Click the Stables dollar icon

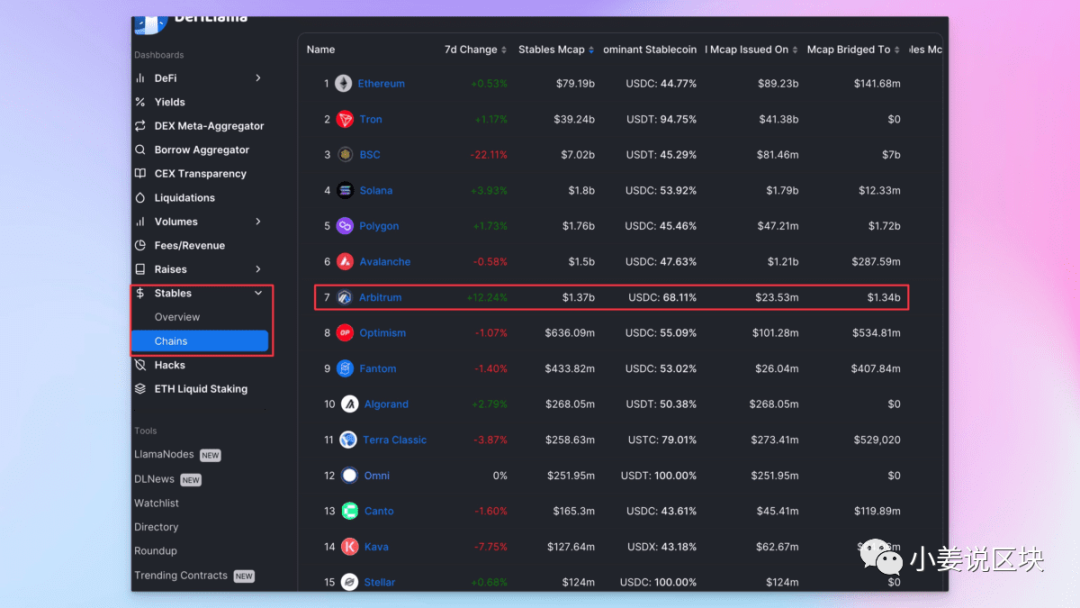pos(141,293)
